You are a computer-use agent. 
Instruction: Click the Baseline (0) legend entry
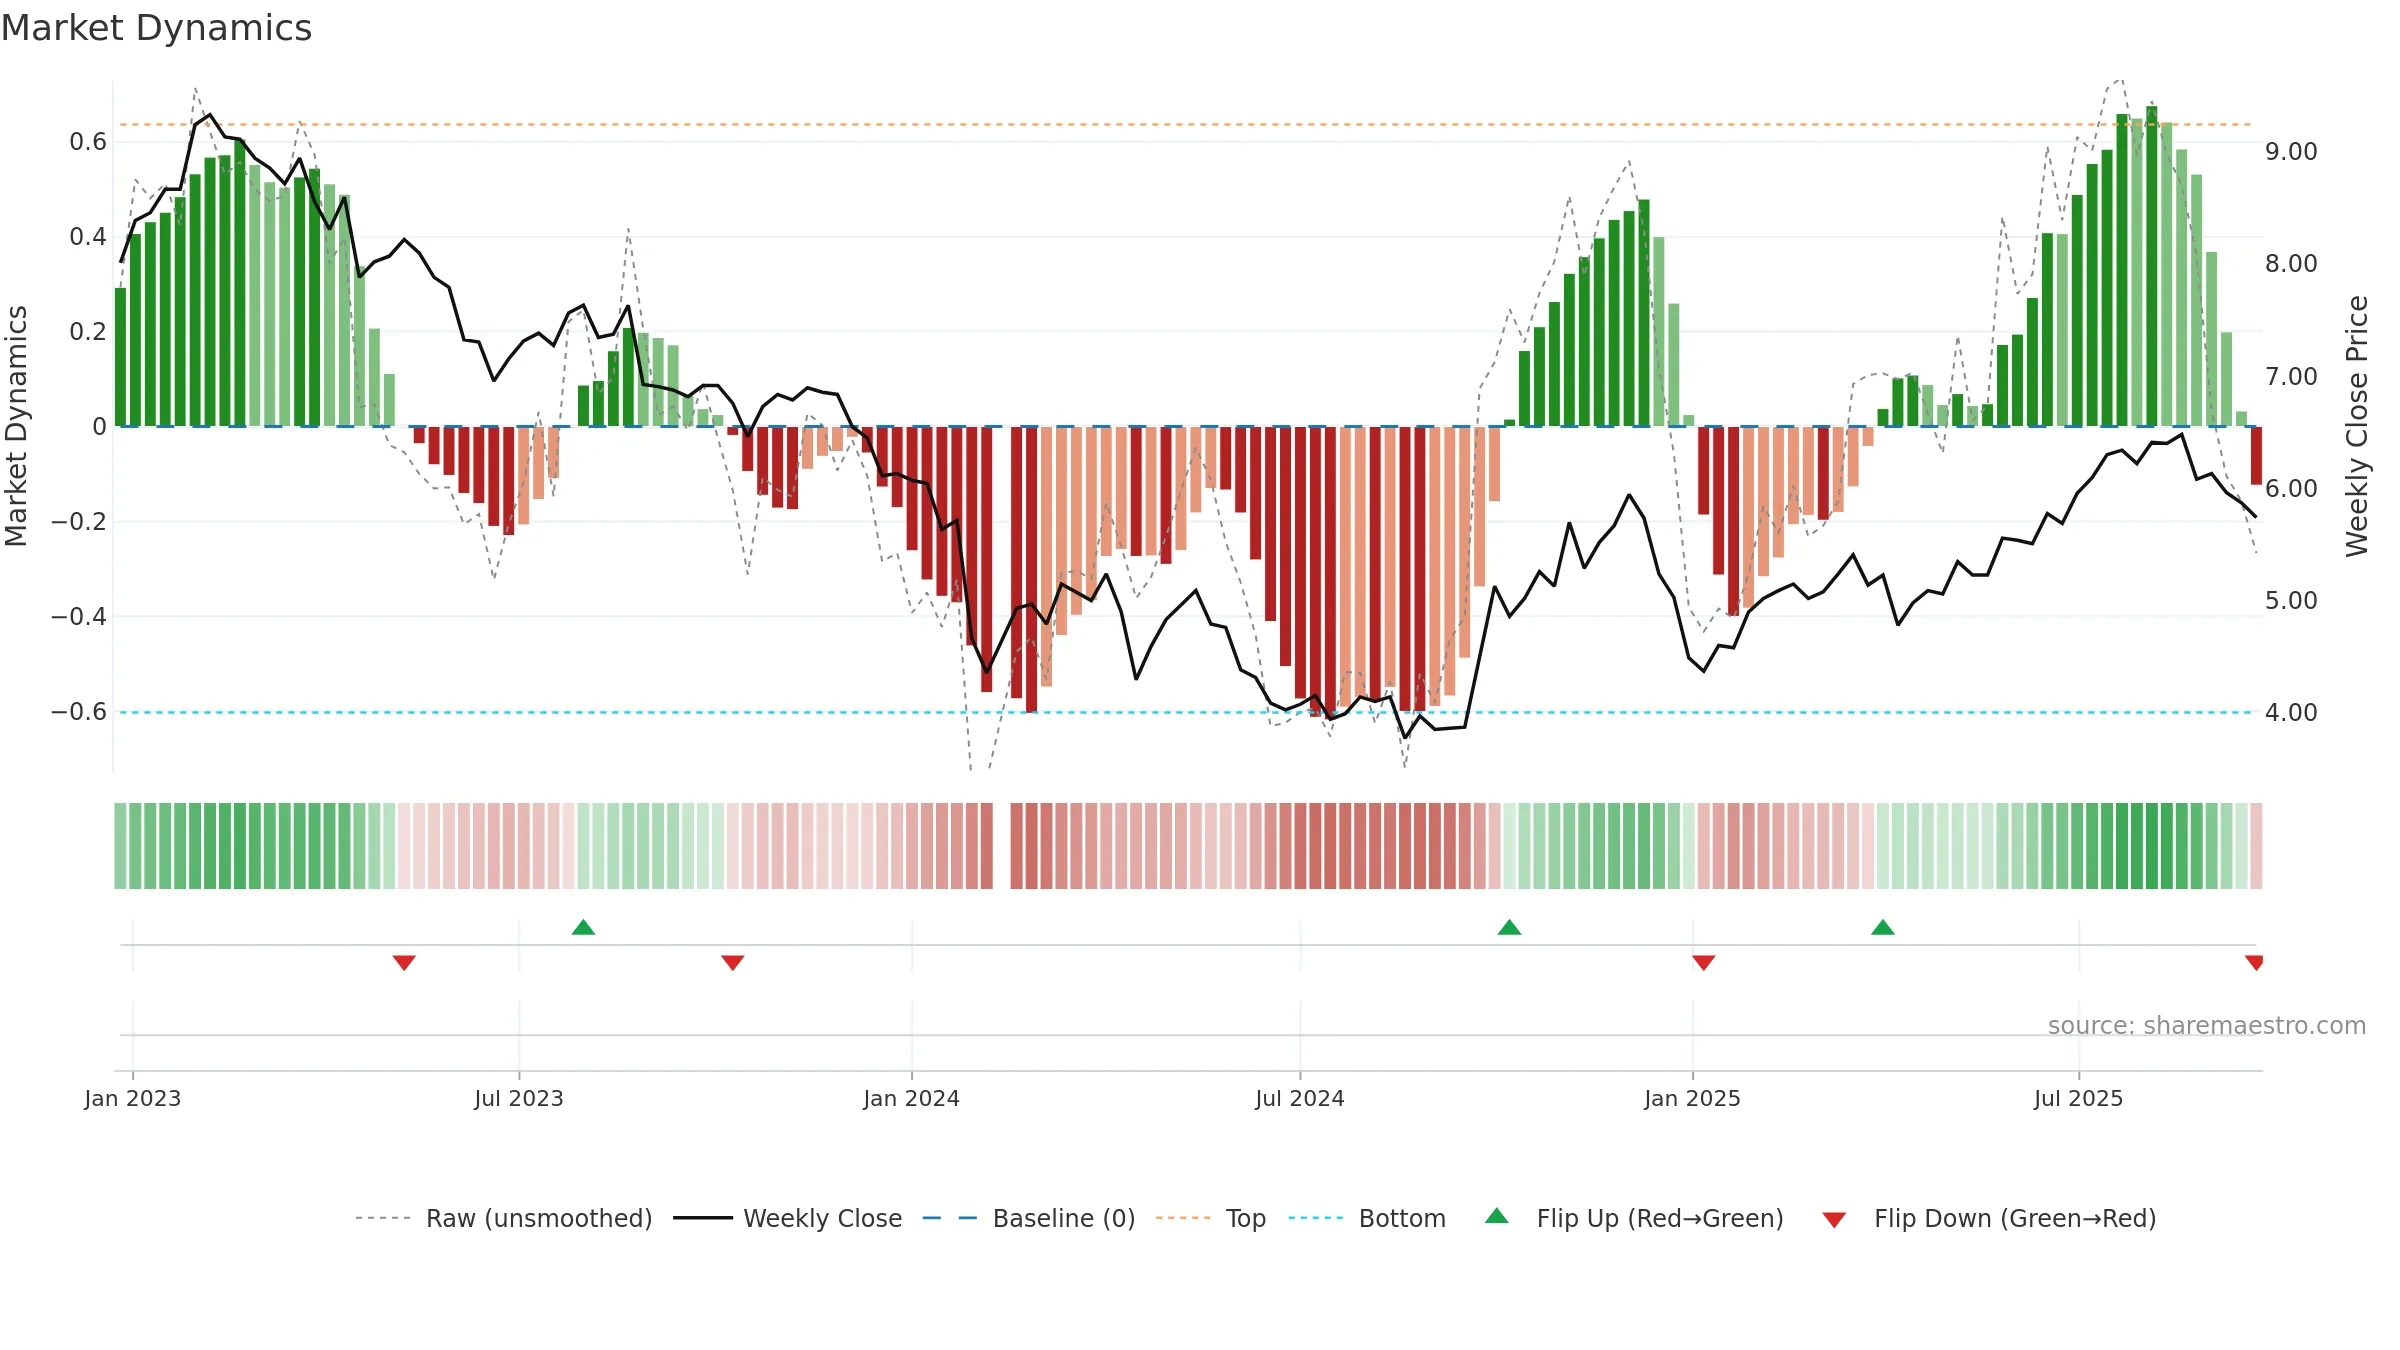coord(1028,1218)
